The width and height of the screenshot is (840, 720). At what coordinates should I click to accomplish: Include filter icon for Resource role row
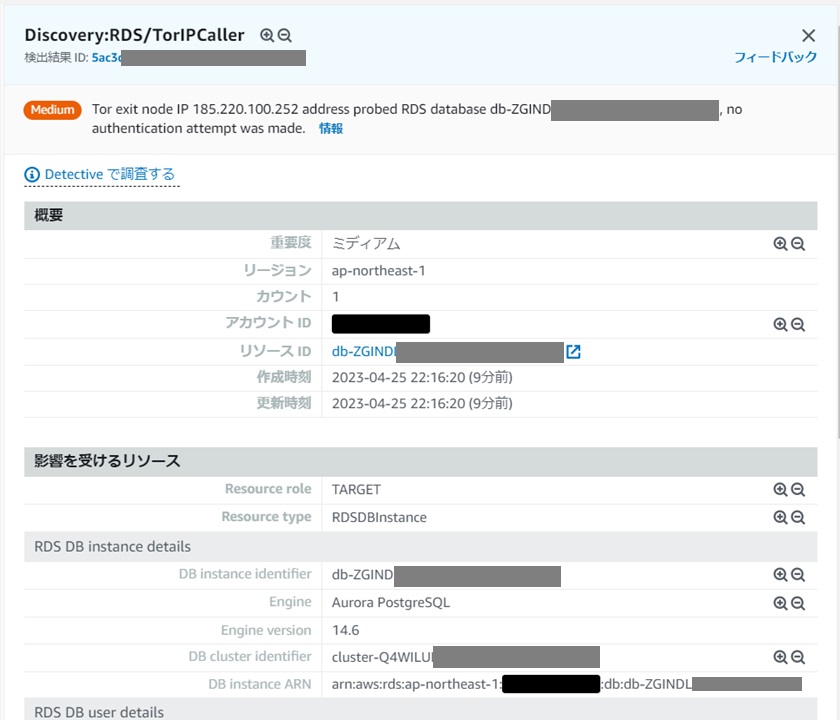click(x=781, y=490)
